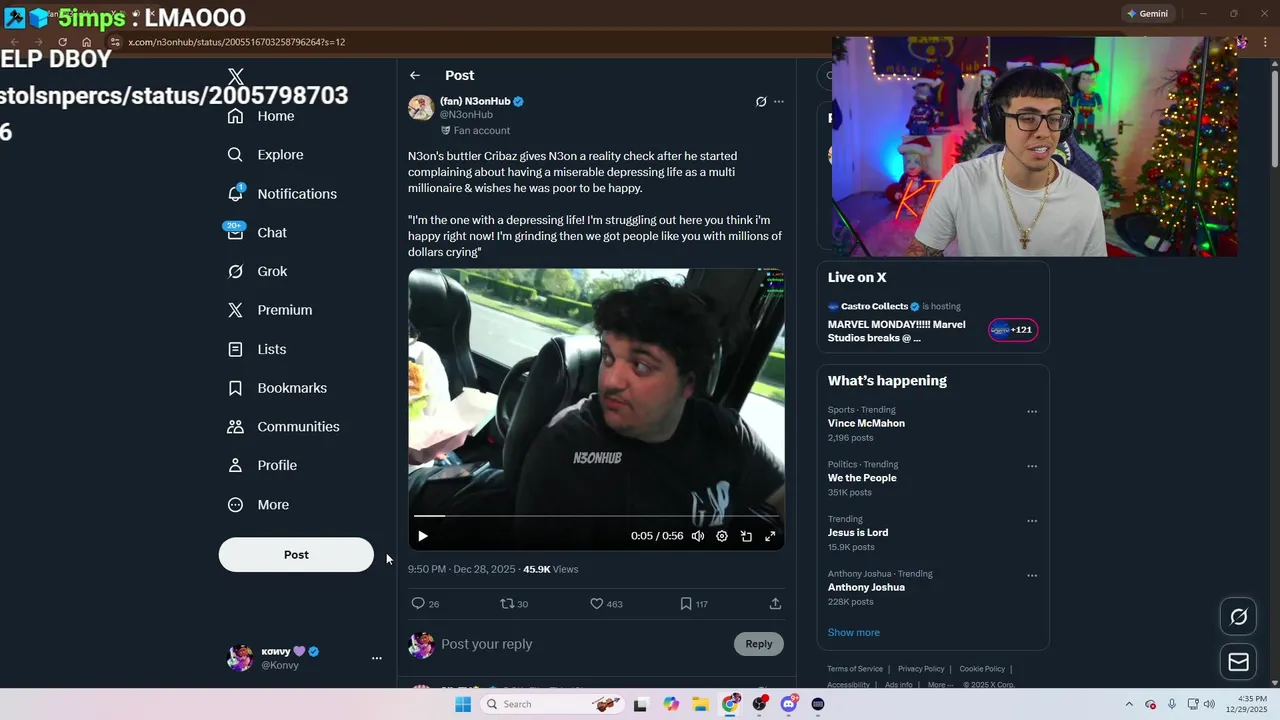The width and height of the screenshot is (1280, 720).
Task: Open N3onHub's profile avatar on the post
Action: pyautogui.click(x=421, y=108)
